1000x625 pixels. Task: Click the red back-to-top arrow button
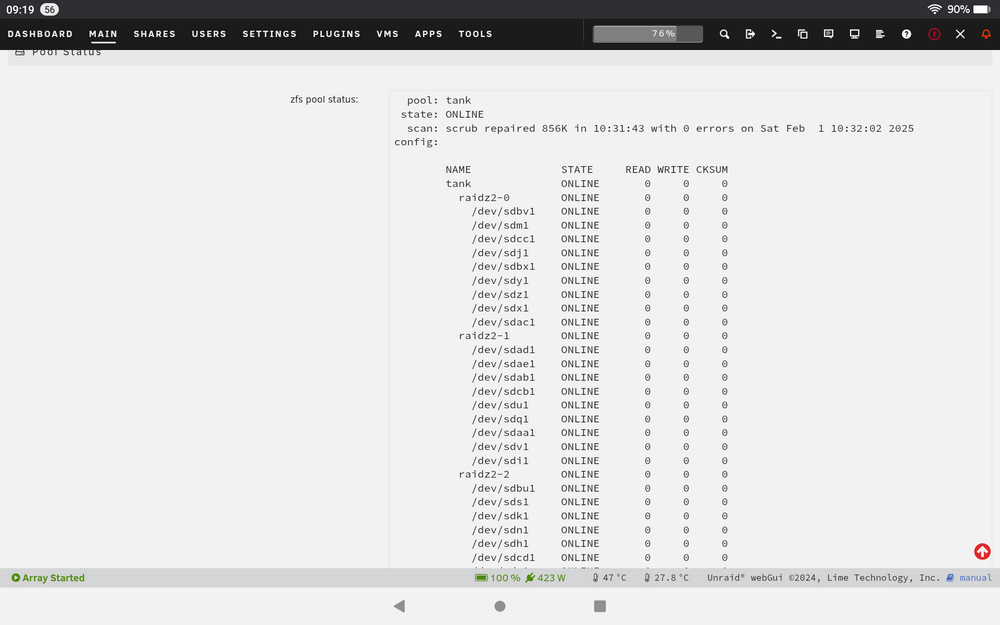point(982,552)
